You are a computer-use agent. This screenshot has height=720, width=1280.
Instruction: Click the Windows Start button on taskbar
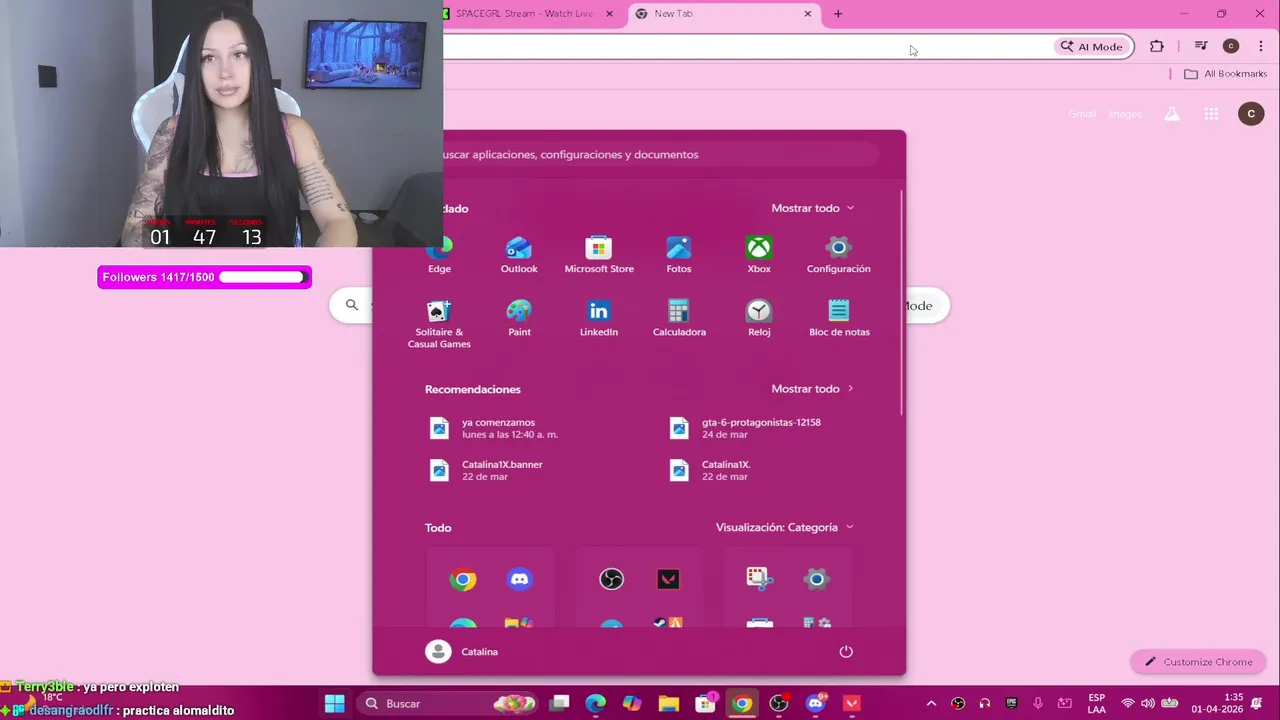[x=335, y=703]
